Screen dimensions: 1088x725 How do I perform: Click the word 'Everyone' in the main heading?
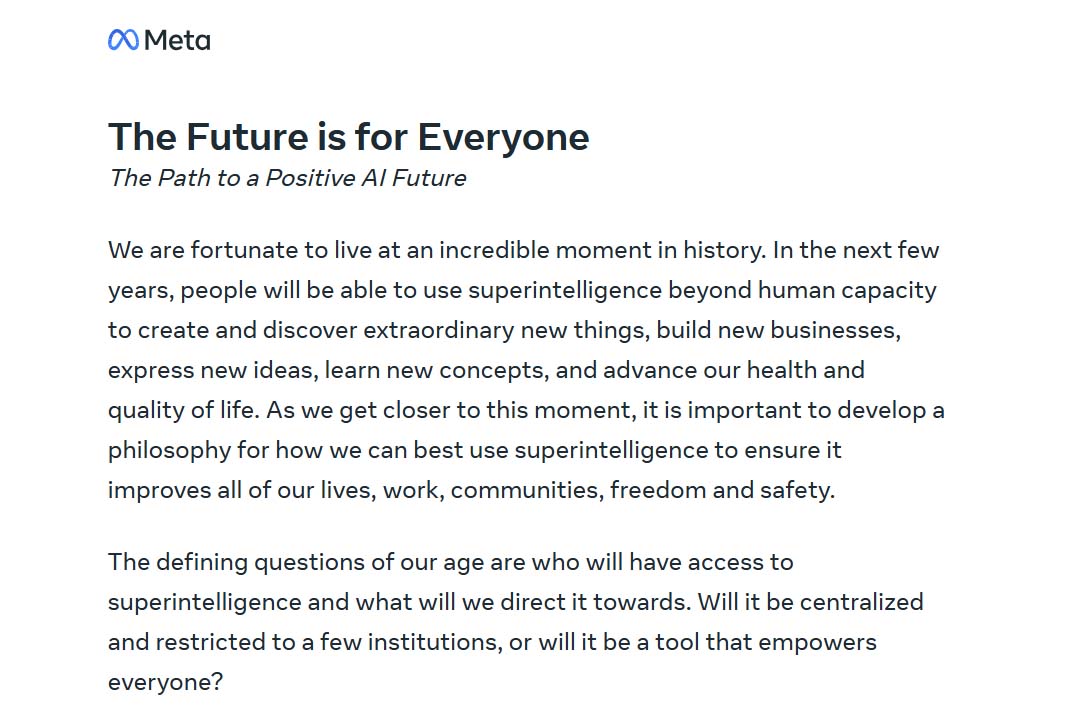coord(503,137)
